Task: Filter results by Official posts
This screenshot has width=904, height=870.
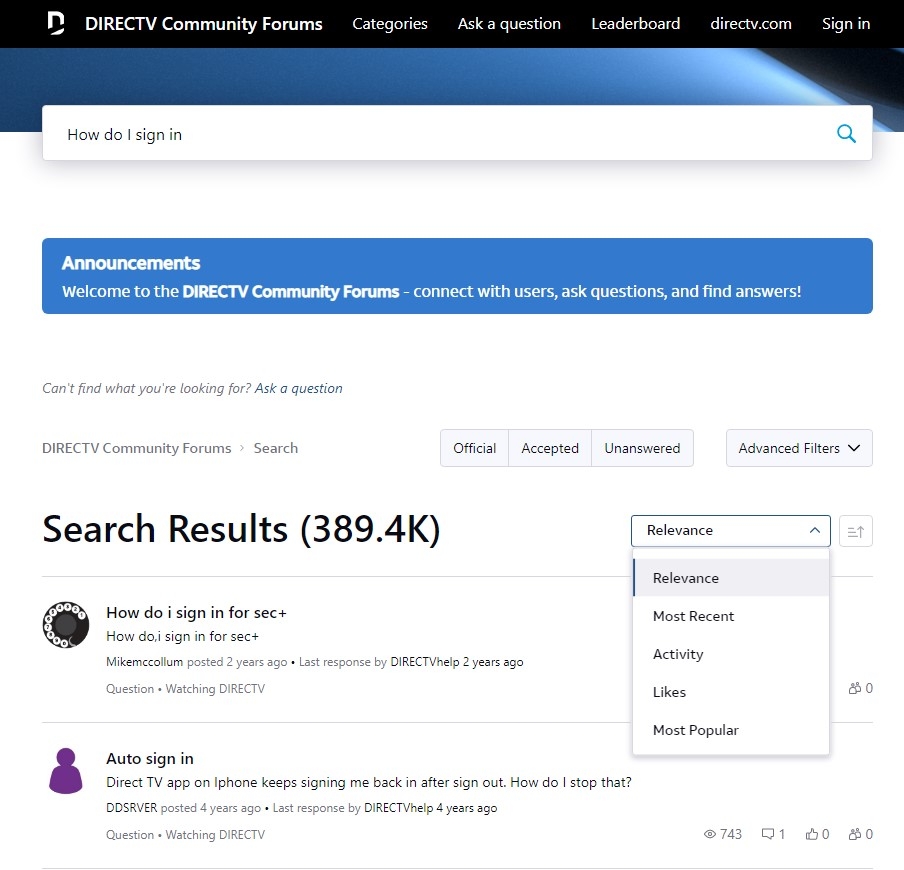Action: 474,448
